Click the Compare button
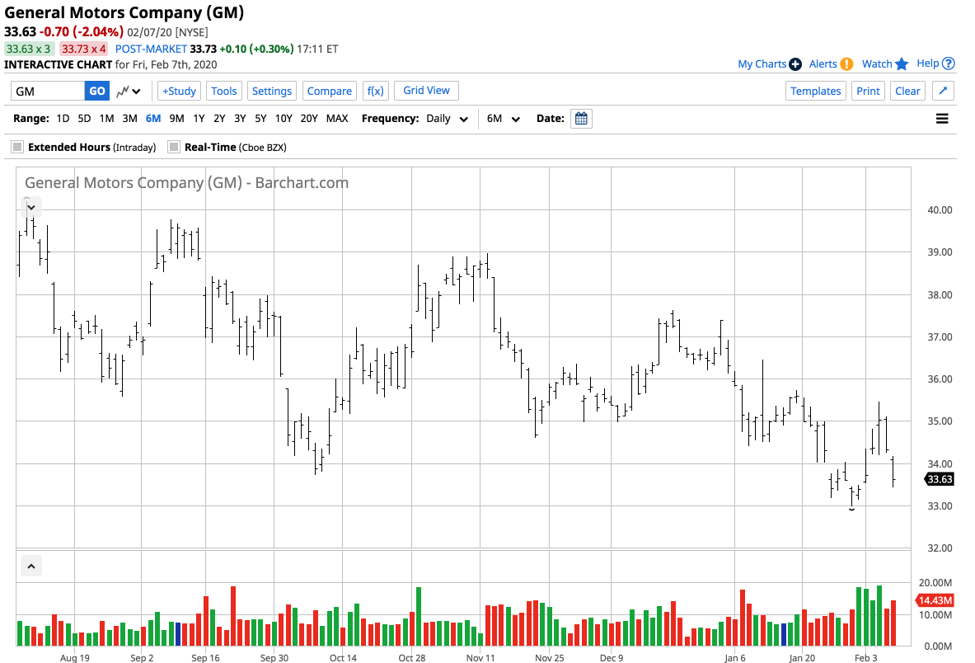 coord(330,91)
